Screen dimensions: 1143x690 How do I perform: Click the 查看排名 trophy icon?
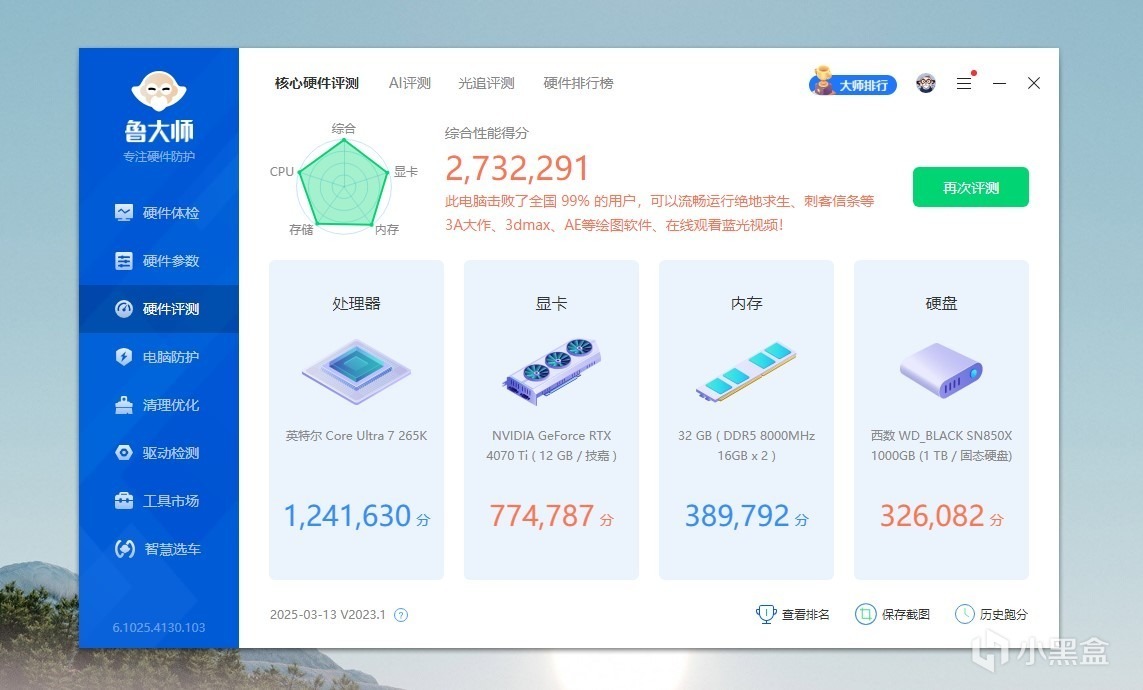coord(765,614)
